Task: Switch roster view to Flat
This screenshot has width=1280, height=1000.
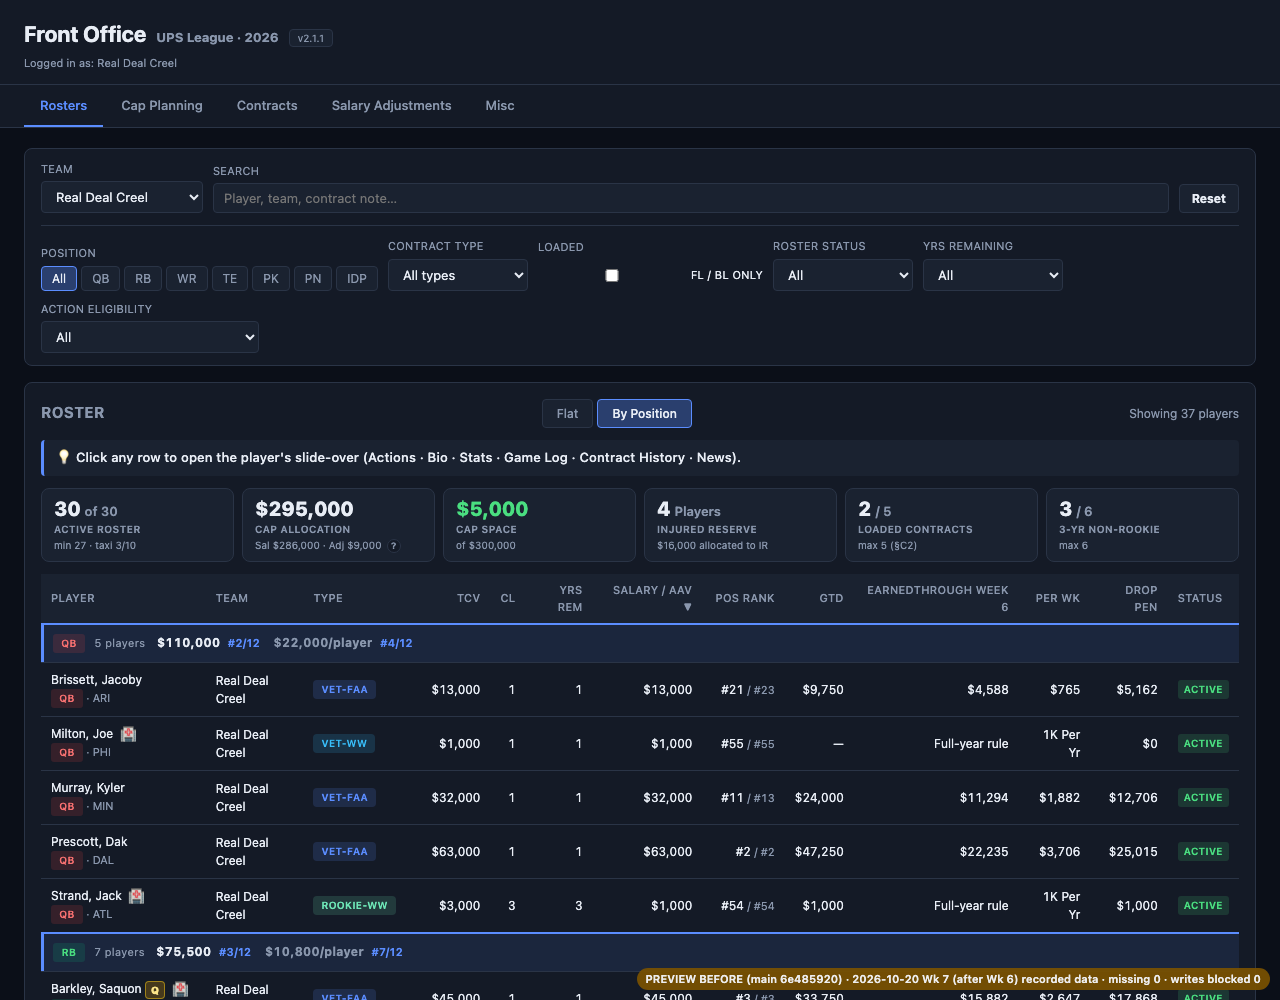Action: coord(568,413)
